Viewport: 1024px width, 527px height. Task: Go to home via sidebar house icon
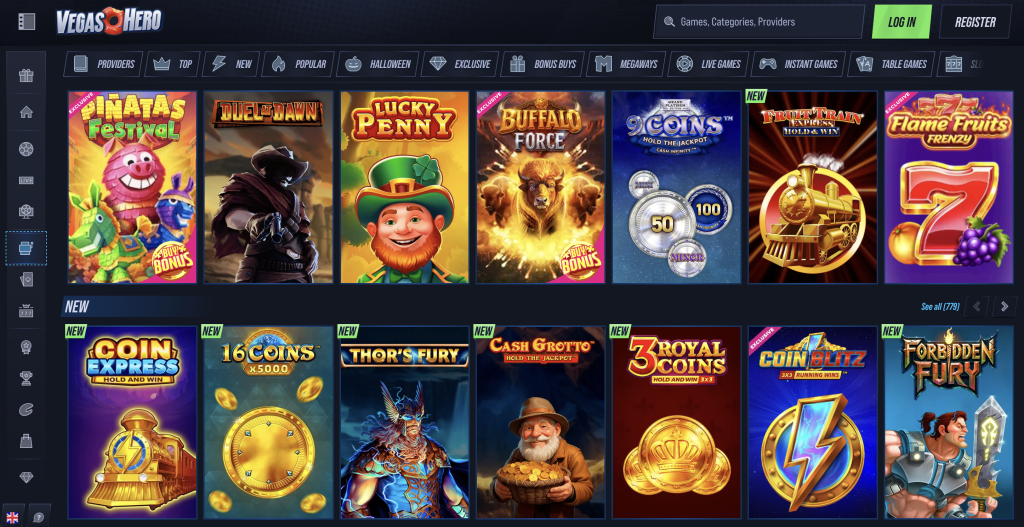coord(26,112)
